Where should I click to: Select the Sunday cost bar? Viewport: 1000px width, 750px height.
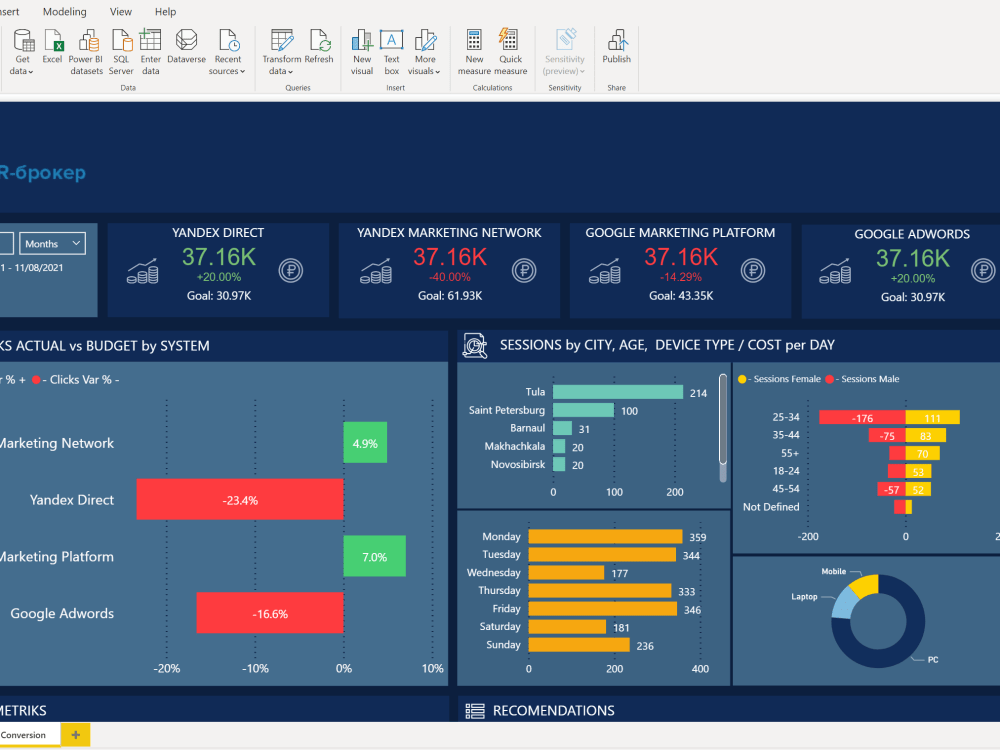click(x=579, y=645)
